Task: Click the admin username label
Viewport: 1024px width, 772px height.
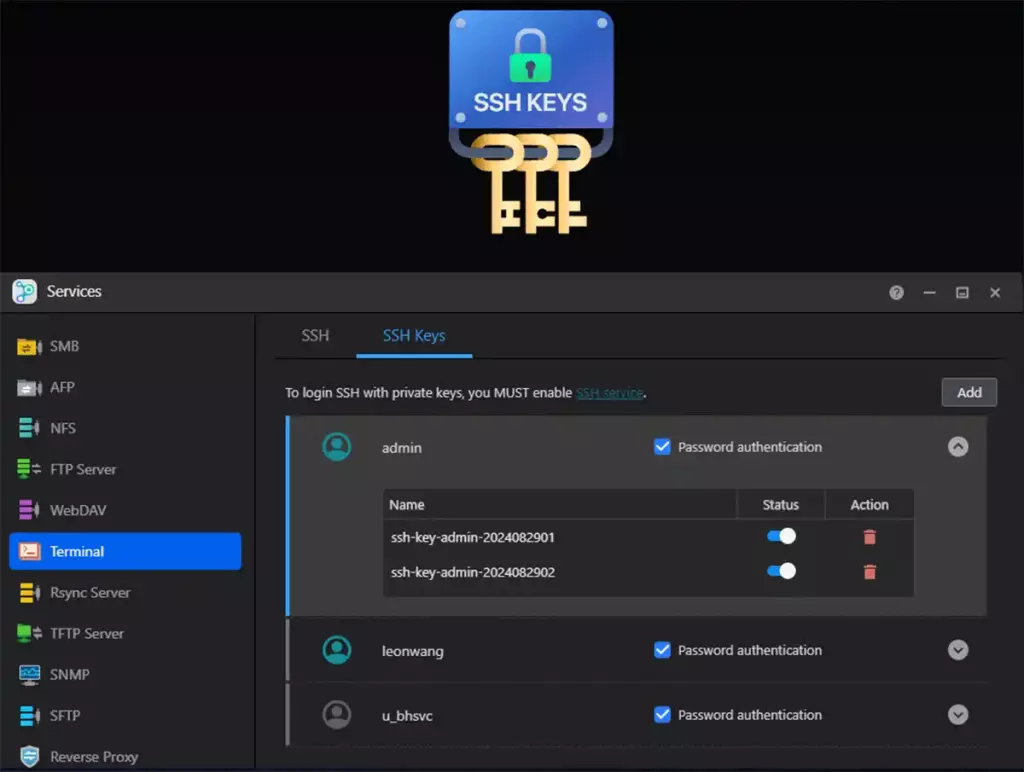Action: (x=402, y=448)
